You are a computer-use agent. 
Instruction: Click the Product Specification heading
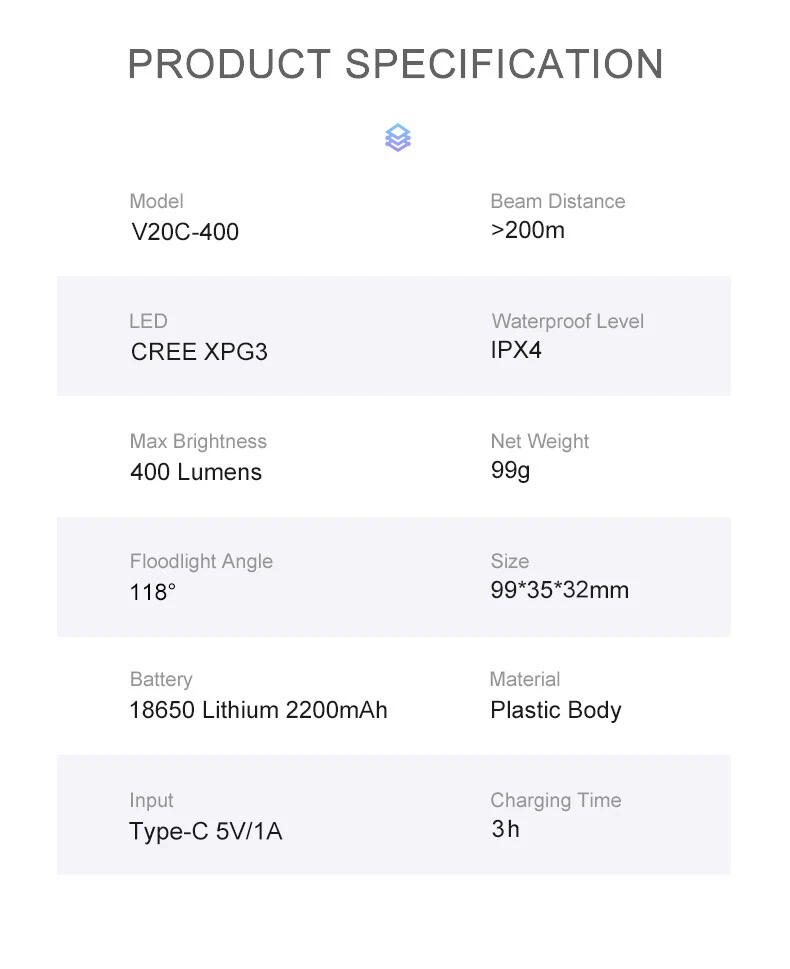coord(395,65)
